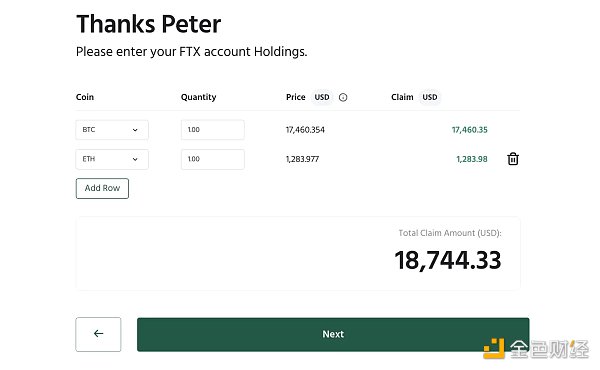Viewport: 600px width, 370px height.
Task: Click the USD badge beside Claim
Action: (430, 97)
